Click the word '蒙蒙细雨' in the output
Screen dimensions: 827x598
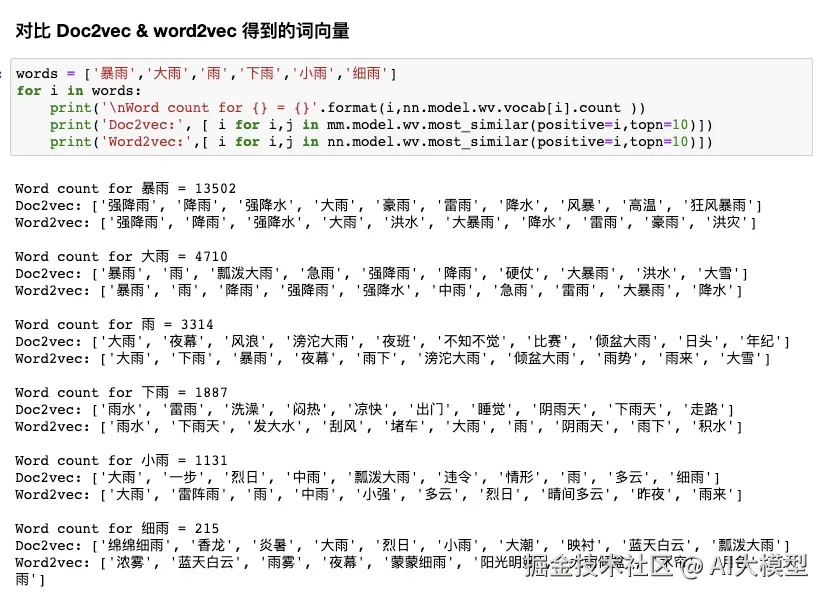pos(418,563)
